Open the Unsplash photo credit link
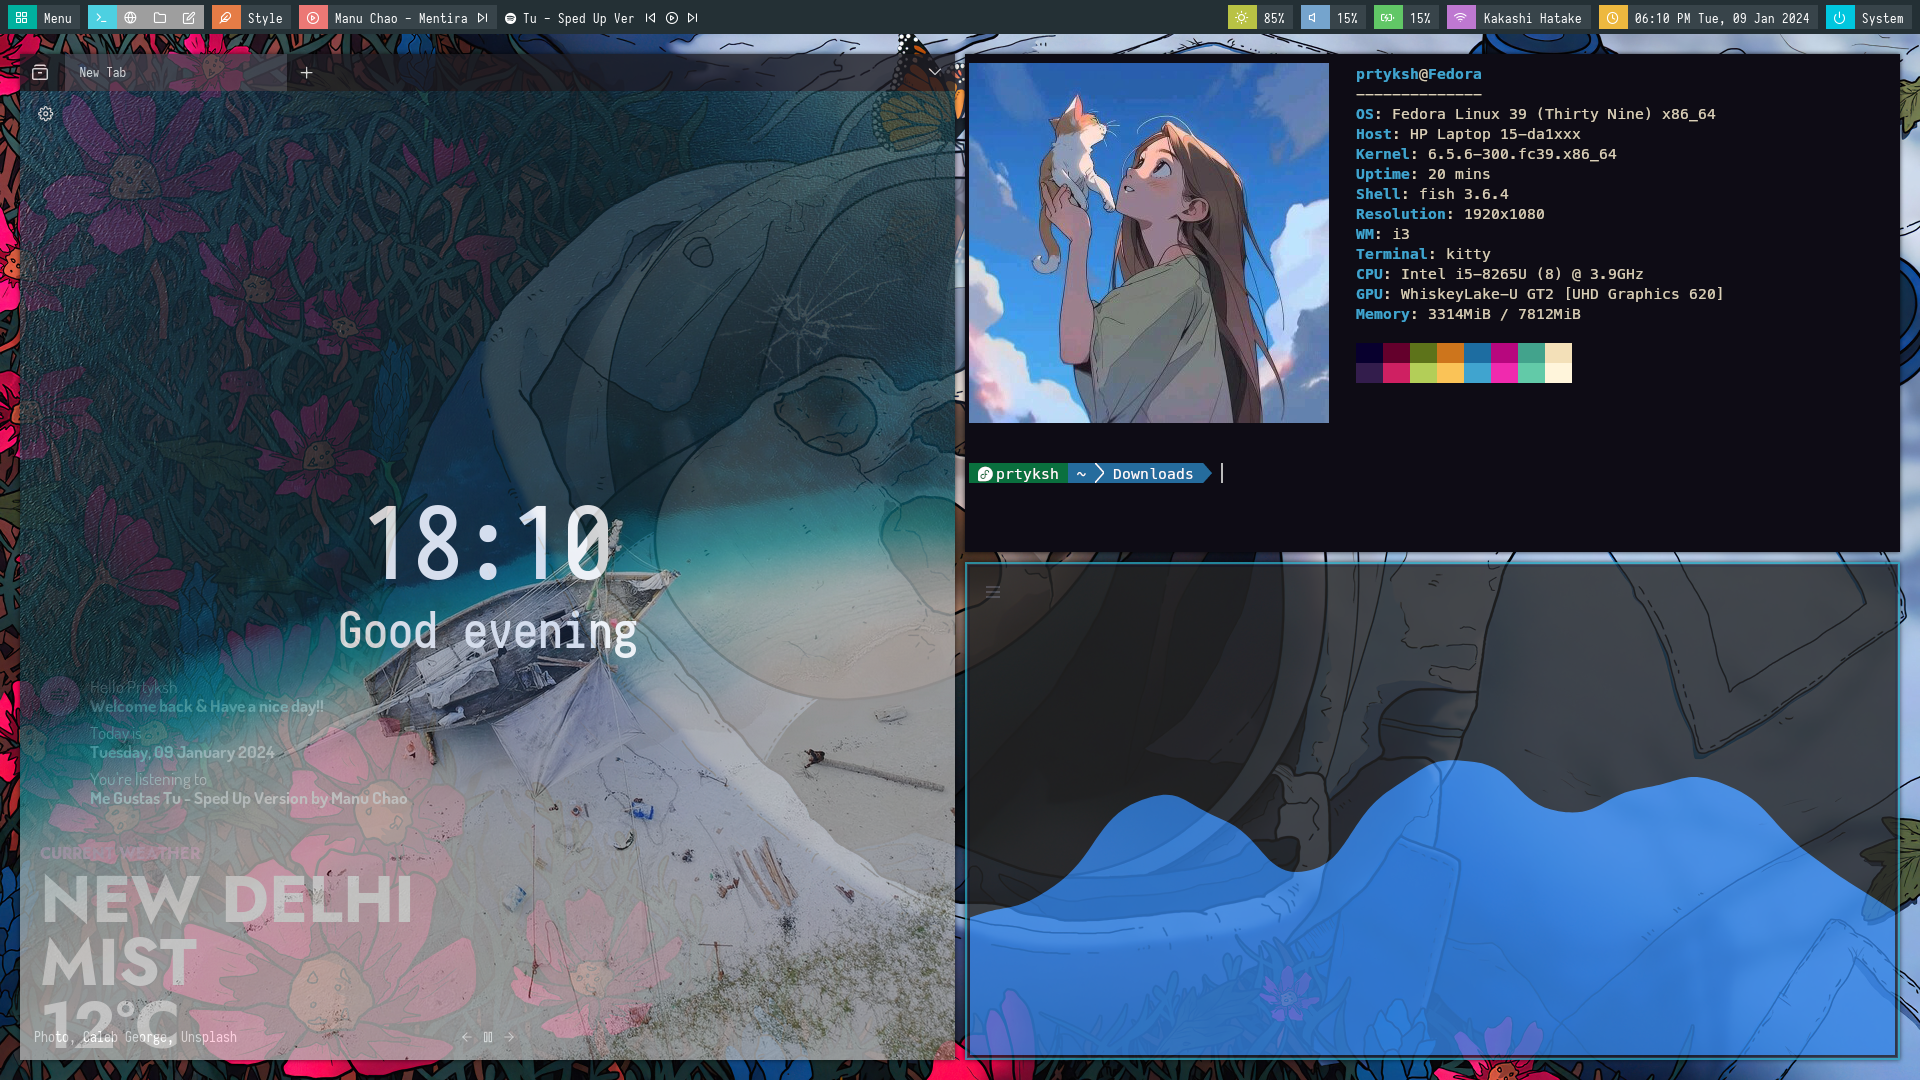The height and width of the screenshot is (1080, 1920). tap(209, 1038)
